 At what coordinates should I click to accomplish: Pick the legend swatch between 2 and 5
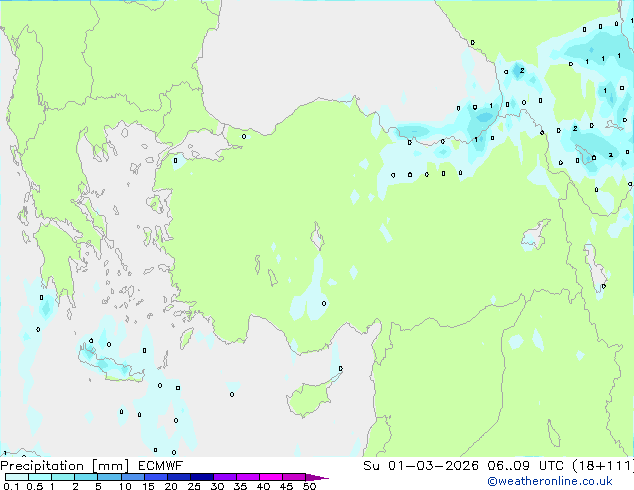86,477
